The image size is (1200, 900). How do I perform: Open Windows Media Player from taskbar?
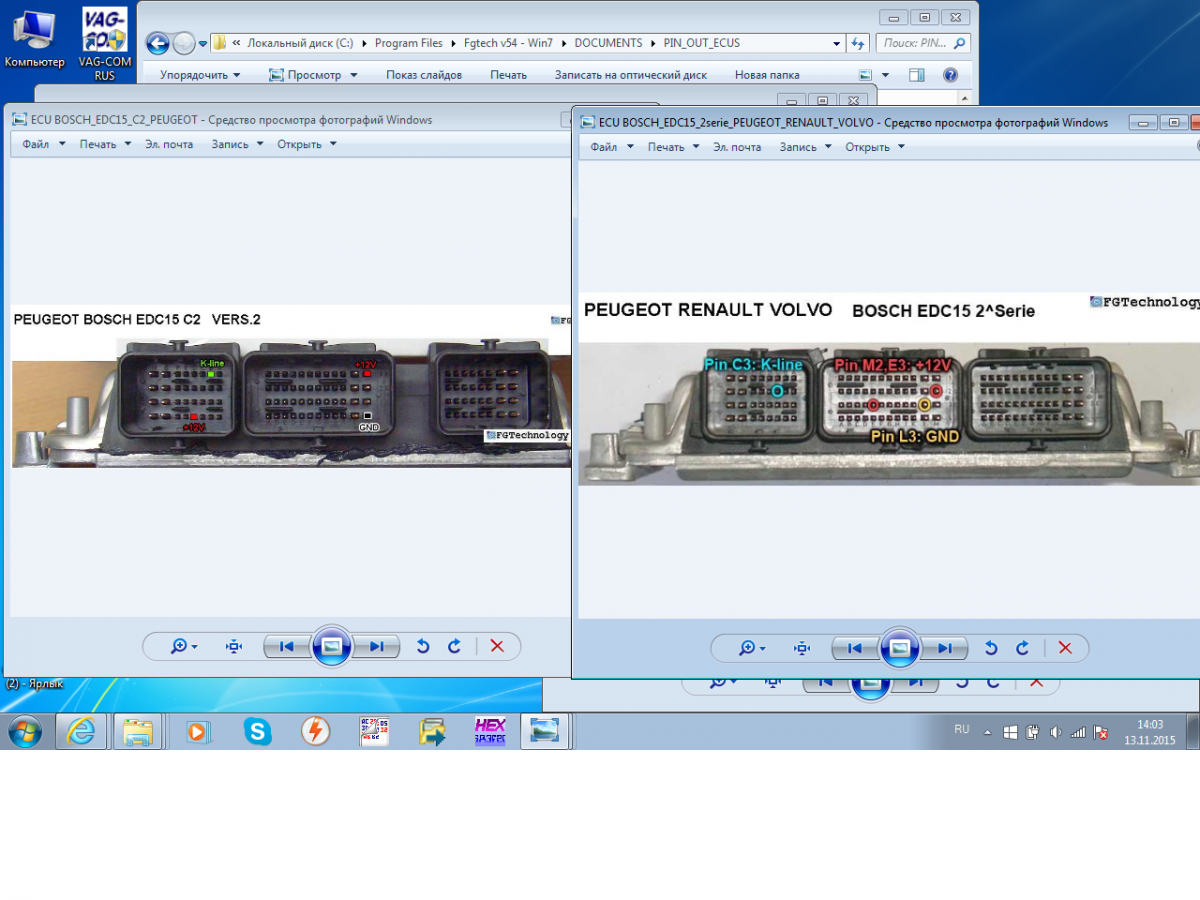tap(198, 732)
